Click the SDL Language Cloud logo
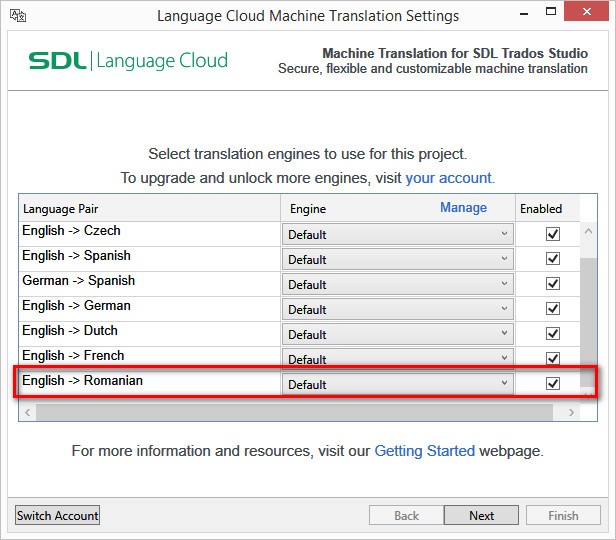616x540 pixels. pos(128,61)
